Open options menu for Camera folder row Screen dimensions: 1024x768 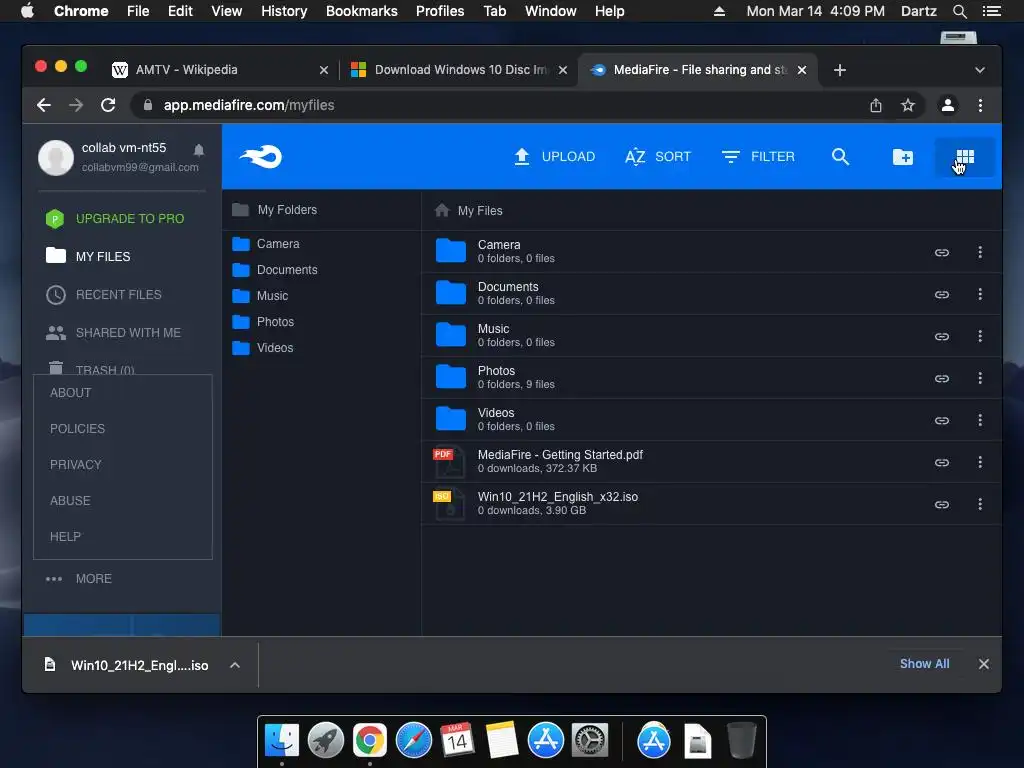[980, 252]
